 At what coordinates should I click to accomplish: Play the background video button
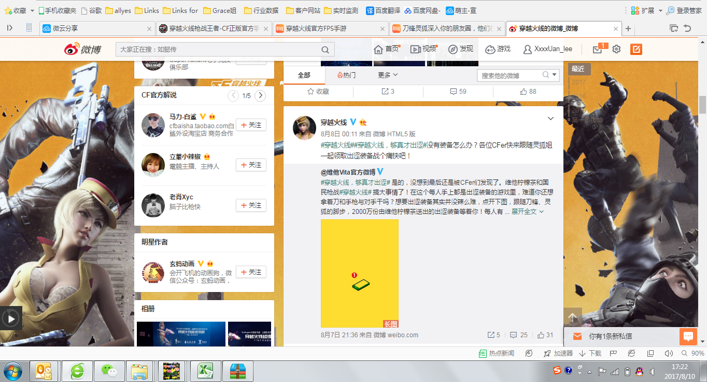[x=11, y=319]
